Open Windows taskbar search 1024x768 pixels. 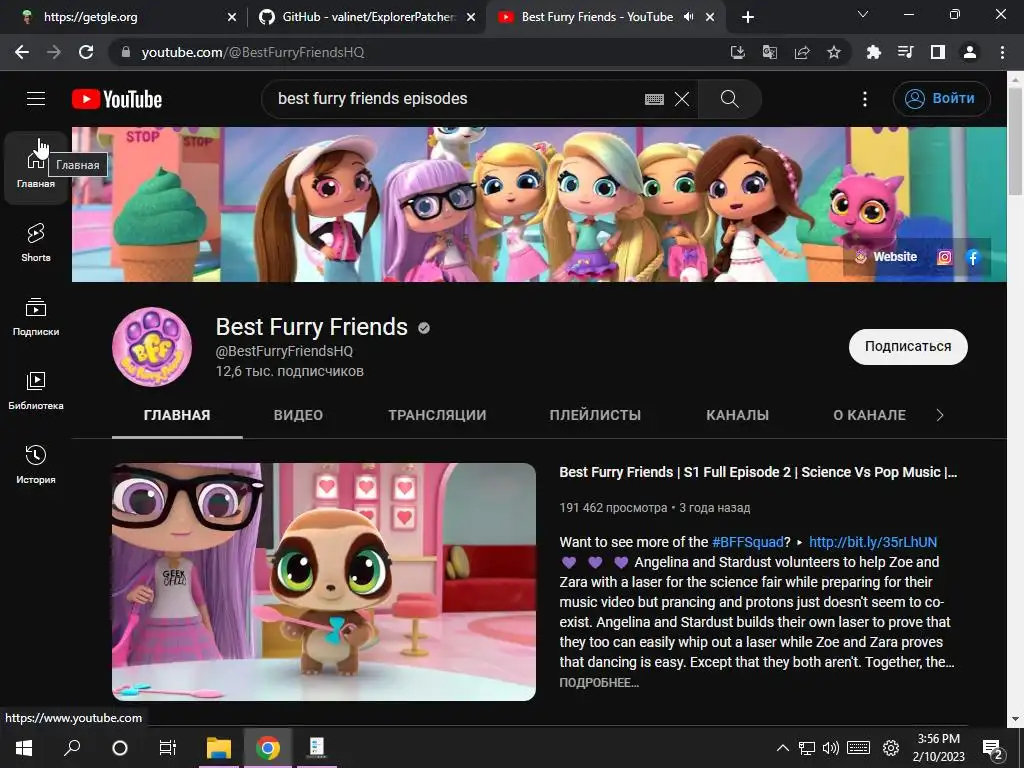point(72,747)
